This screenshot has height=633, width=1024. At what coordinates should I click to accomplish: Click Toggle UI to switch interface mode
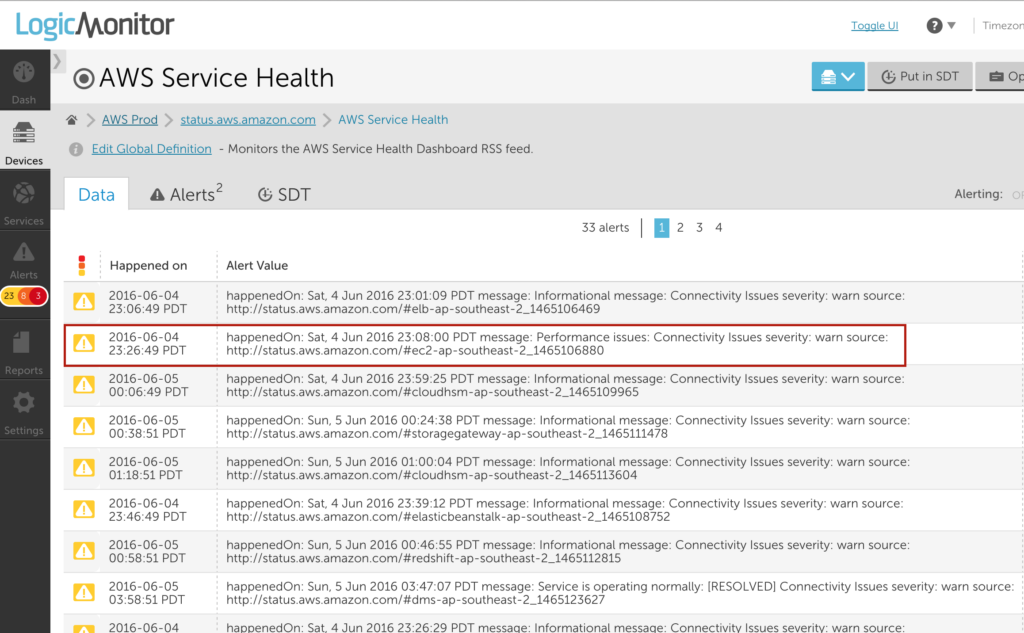pyautogui.click(x=874, y=25)
